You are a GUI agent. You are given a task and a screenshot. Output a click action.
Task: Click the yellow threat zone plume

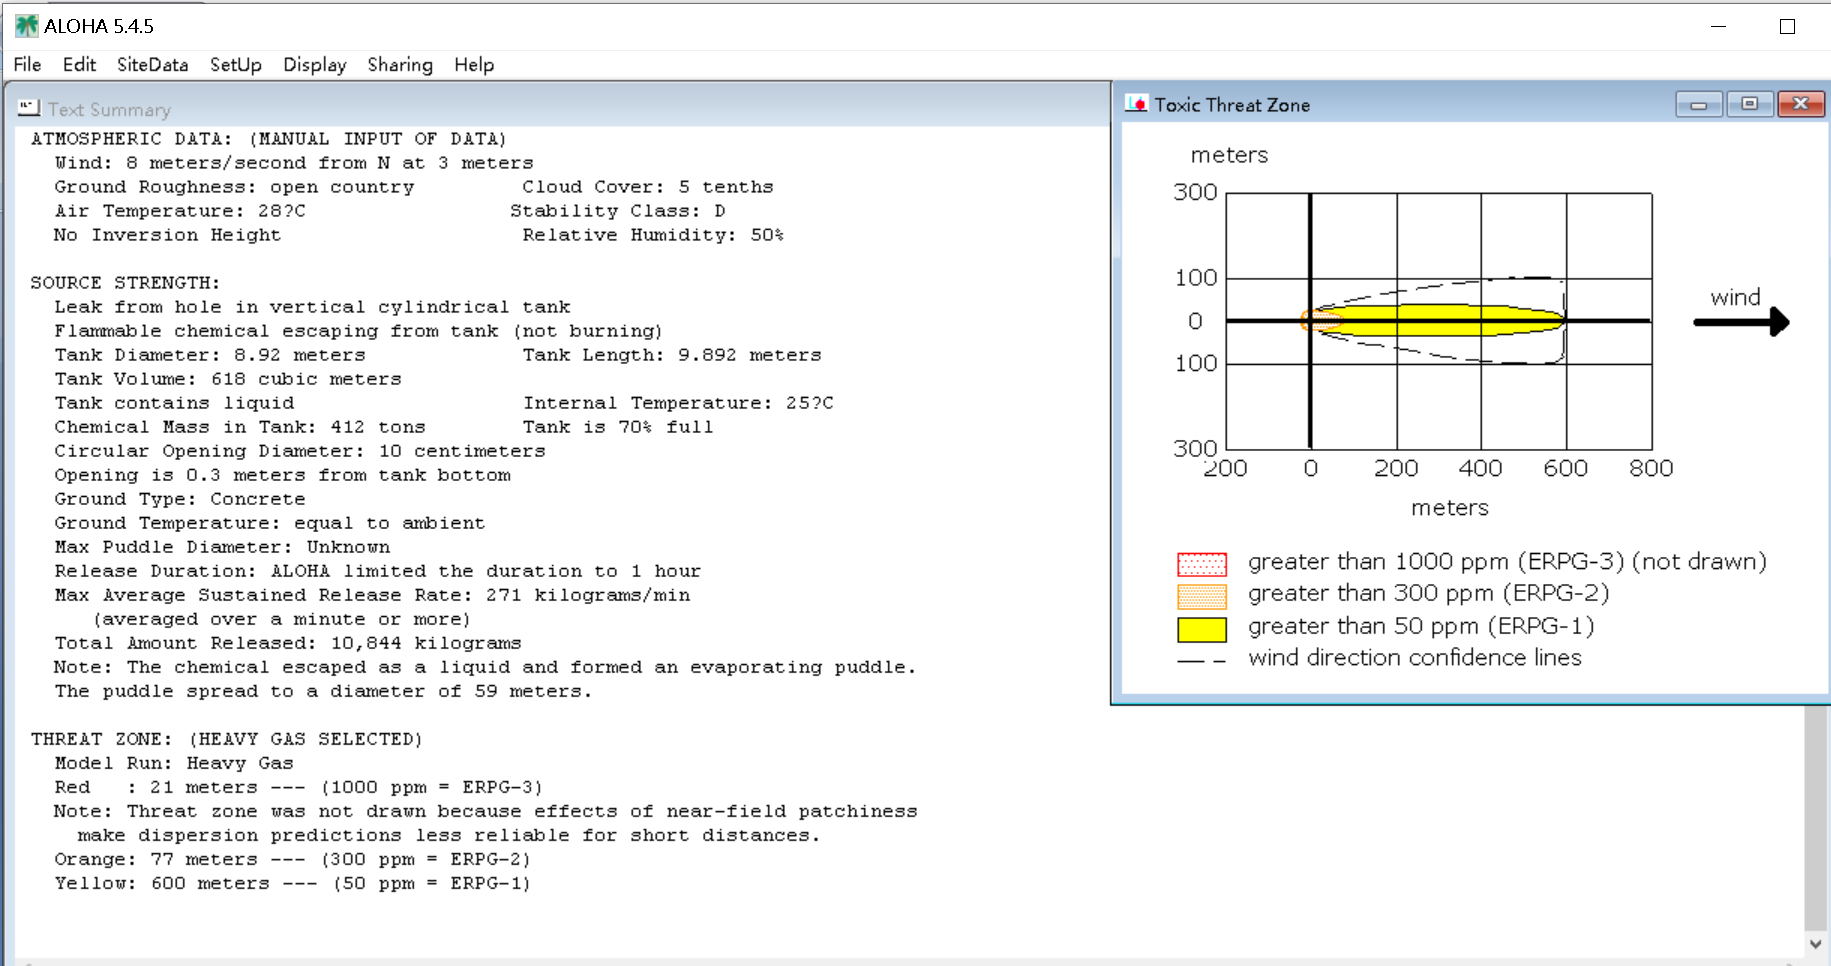1440,321
